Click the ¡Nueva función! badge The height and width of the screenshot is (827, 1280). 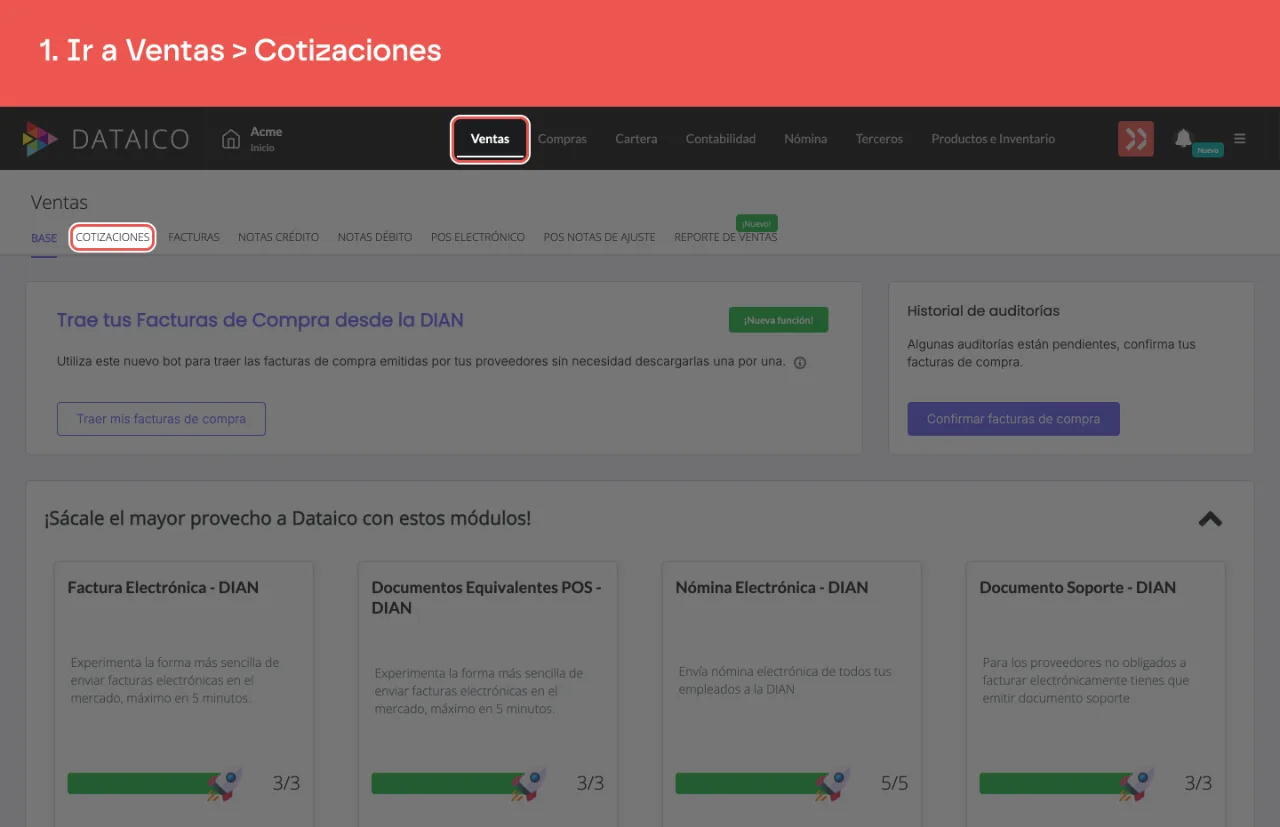[779, 320]
